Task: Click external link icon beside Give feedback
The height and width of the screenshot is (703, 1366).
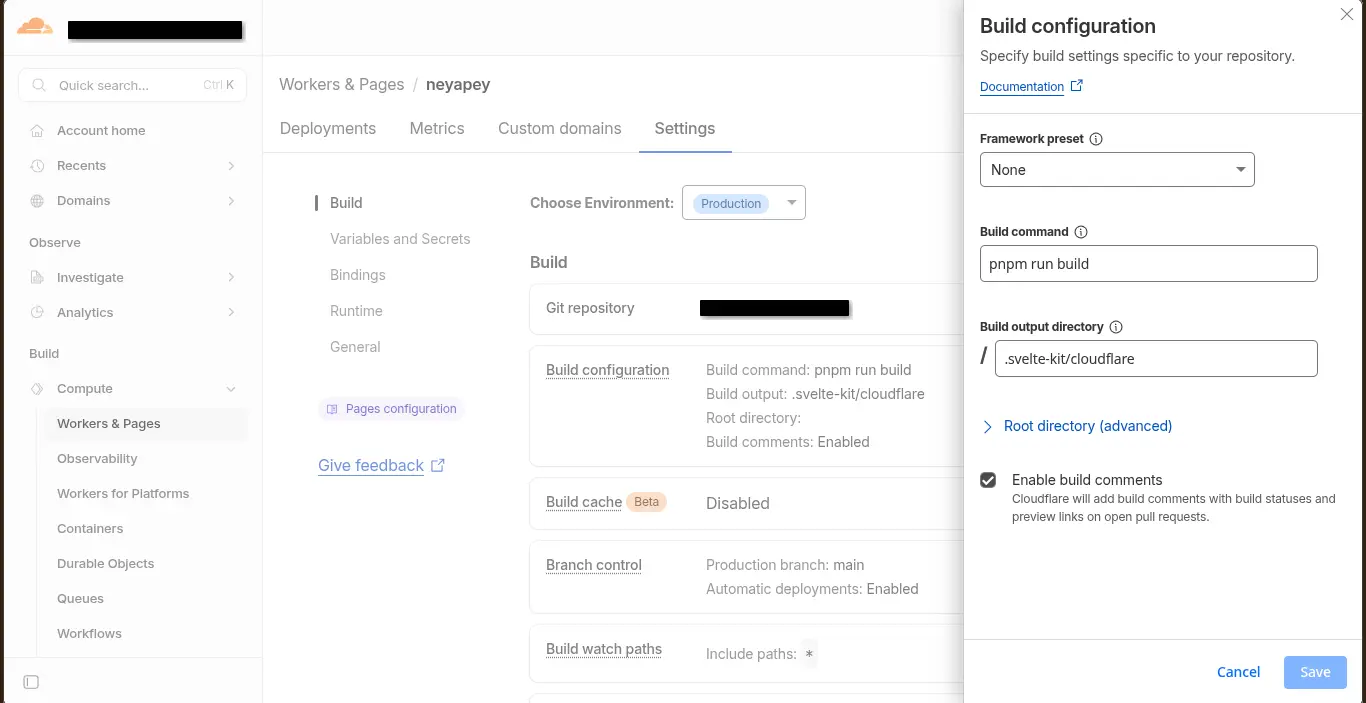Action: tap(438, 465)
